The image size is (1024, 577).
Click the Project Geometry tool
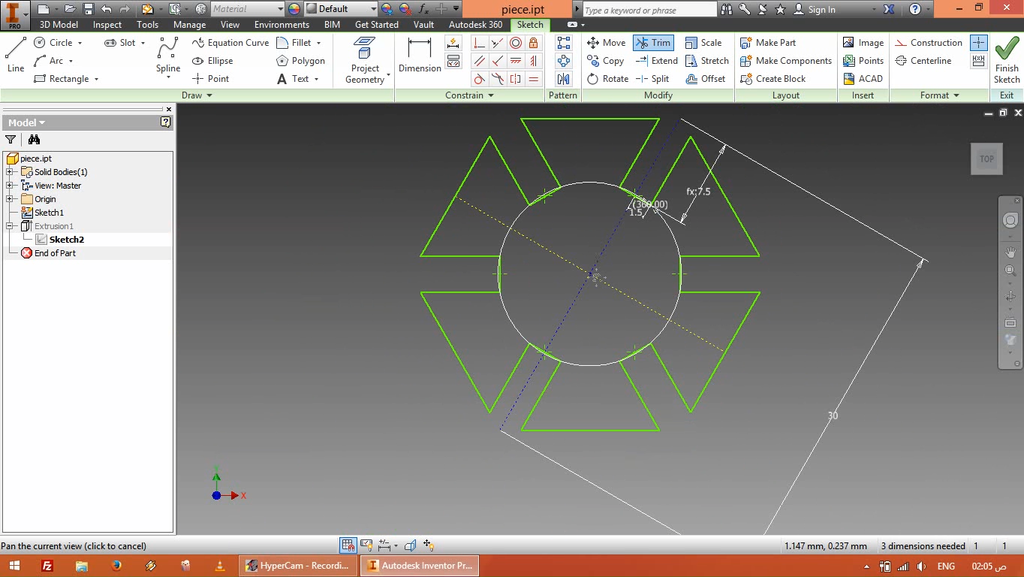(x=365, y=60)
